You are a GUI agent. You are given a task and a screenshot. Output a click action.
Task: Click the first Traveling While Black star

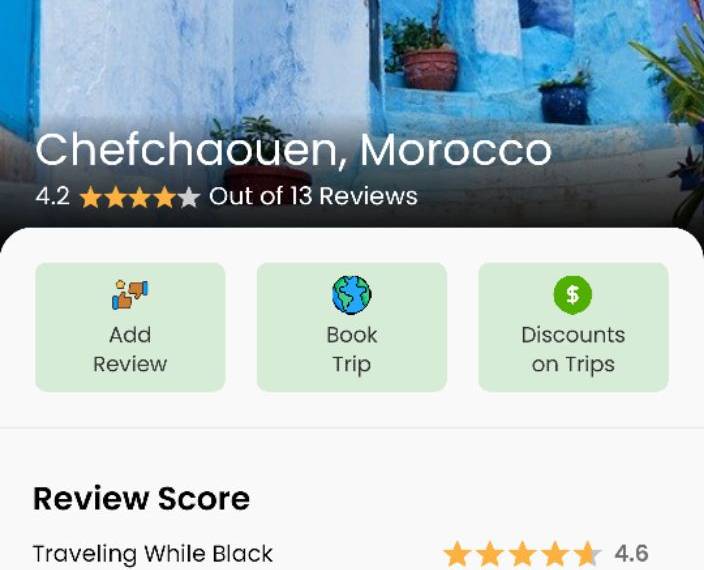coord(457,554)
